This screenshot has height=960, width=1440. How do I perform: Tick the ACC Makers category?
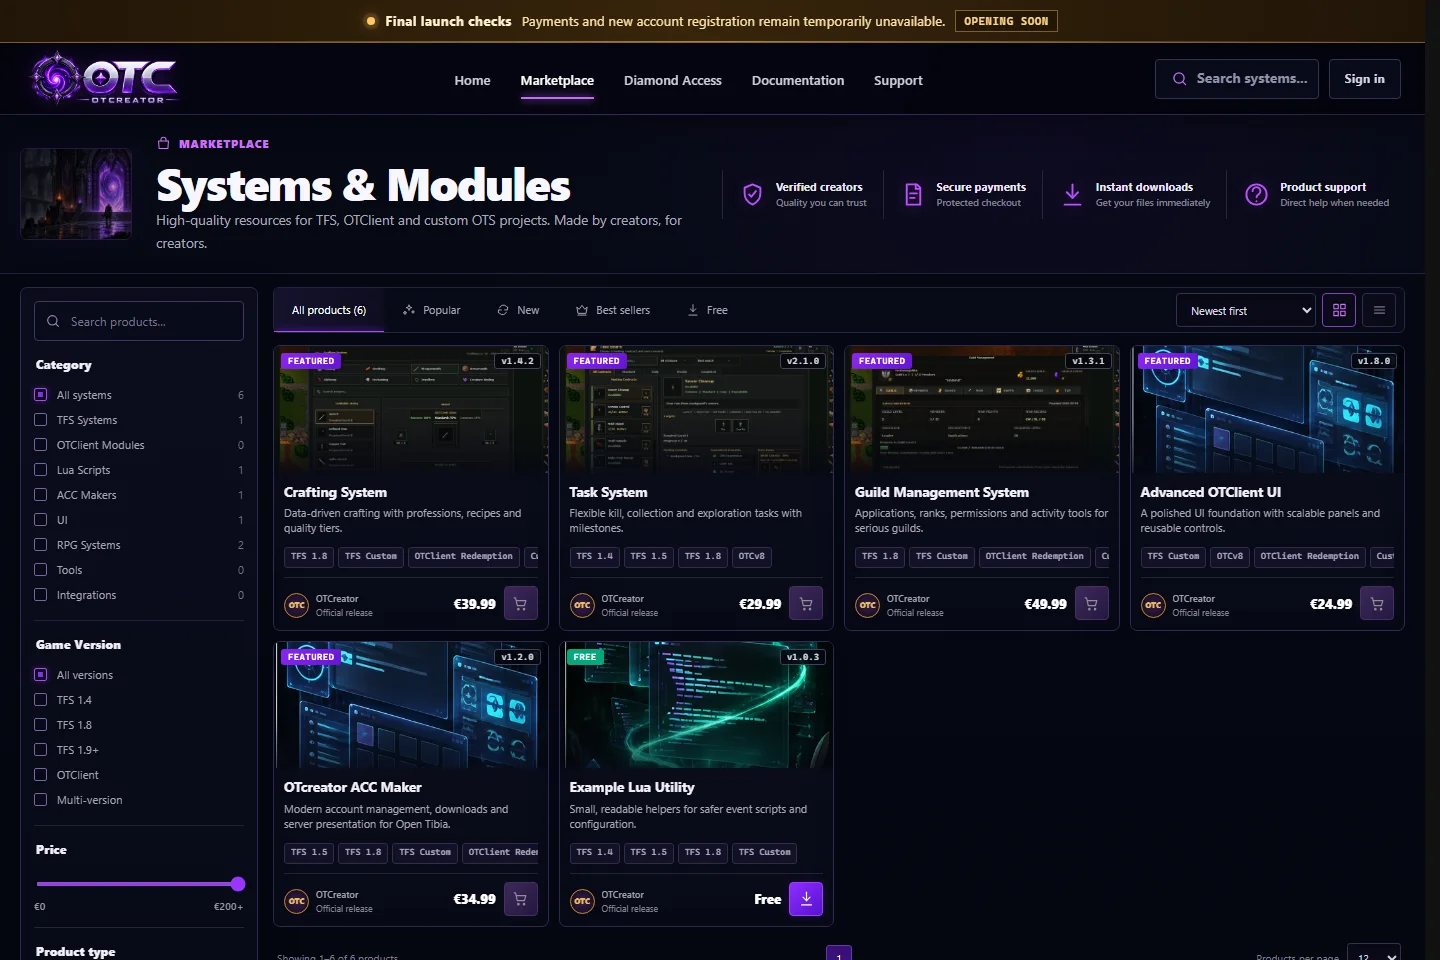click(x=41, y=495)
